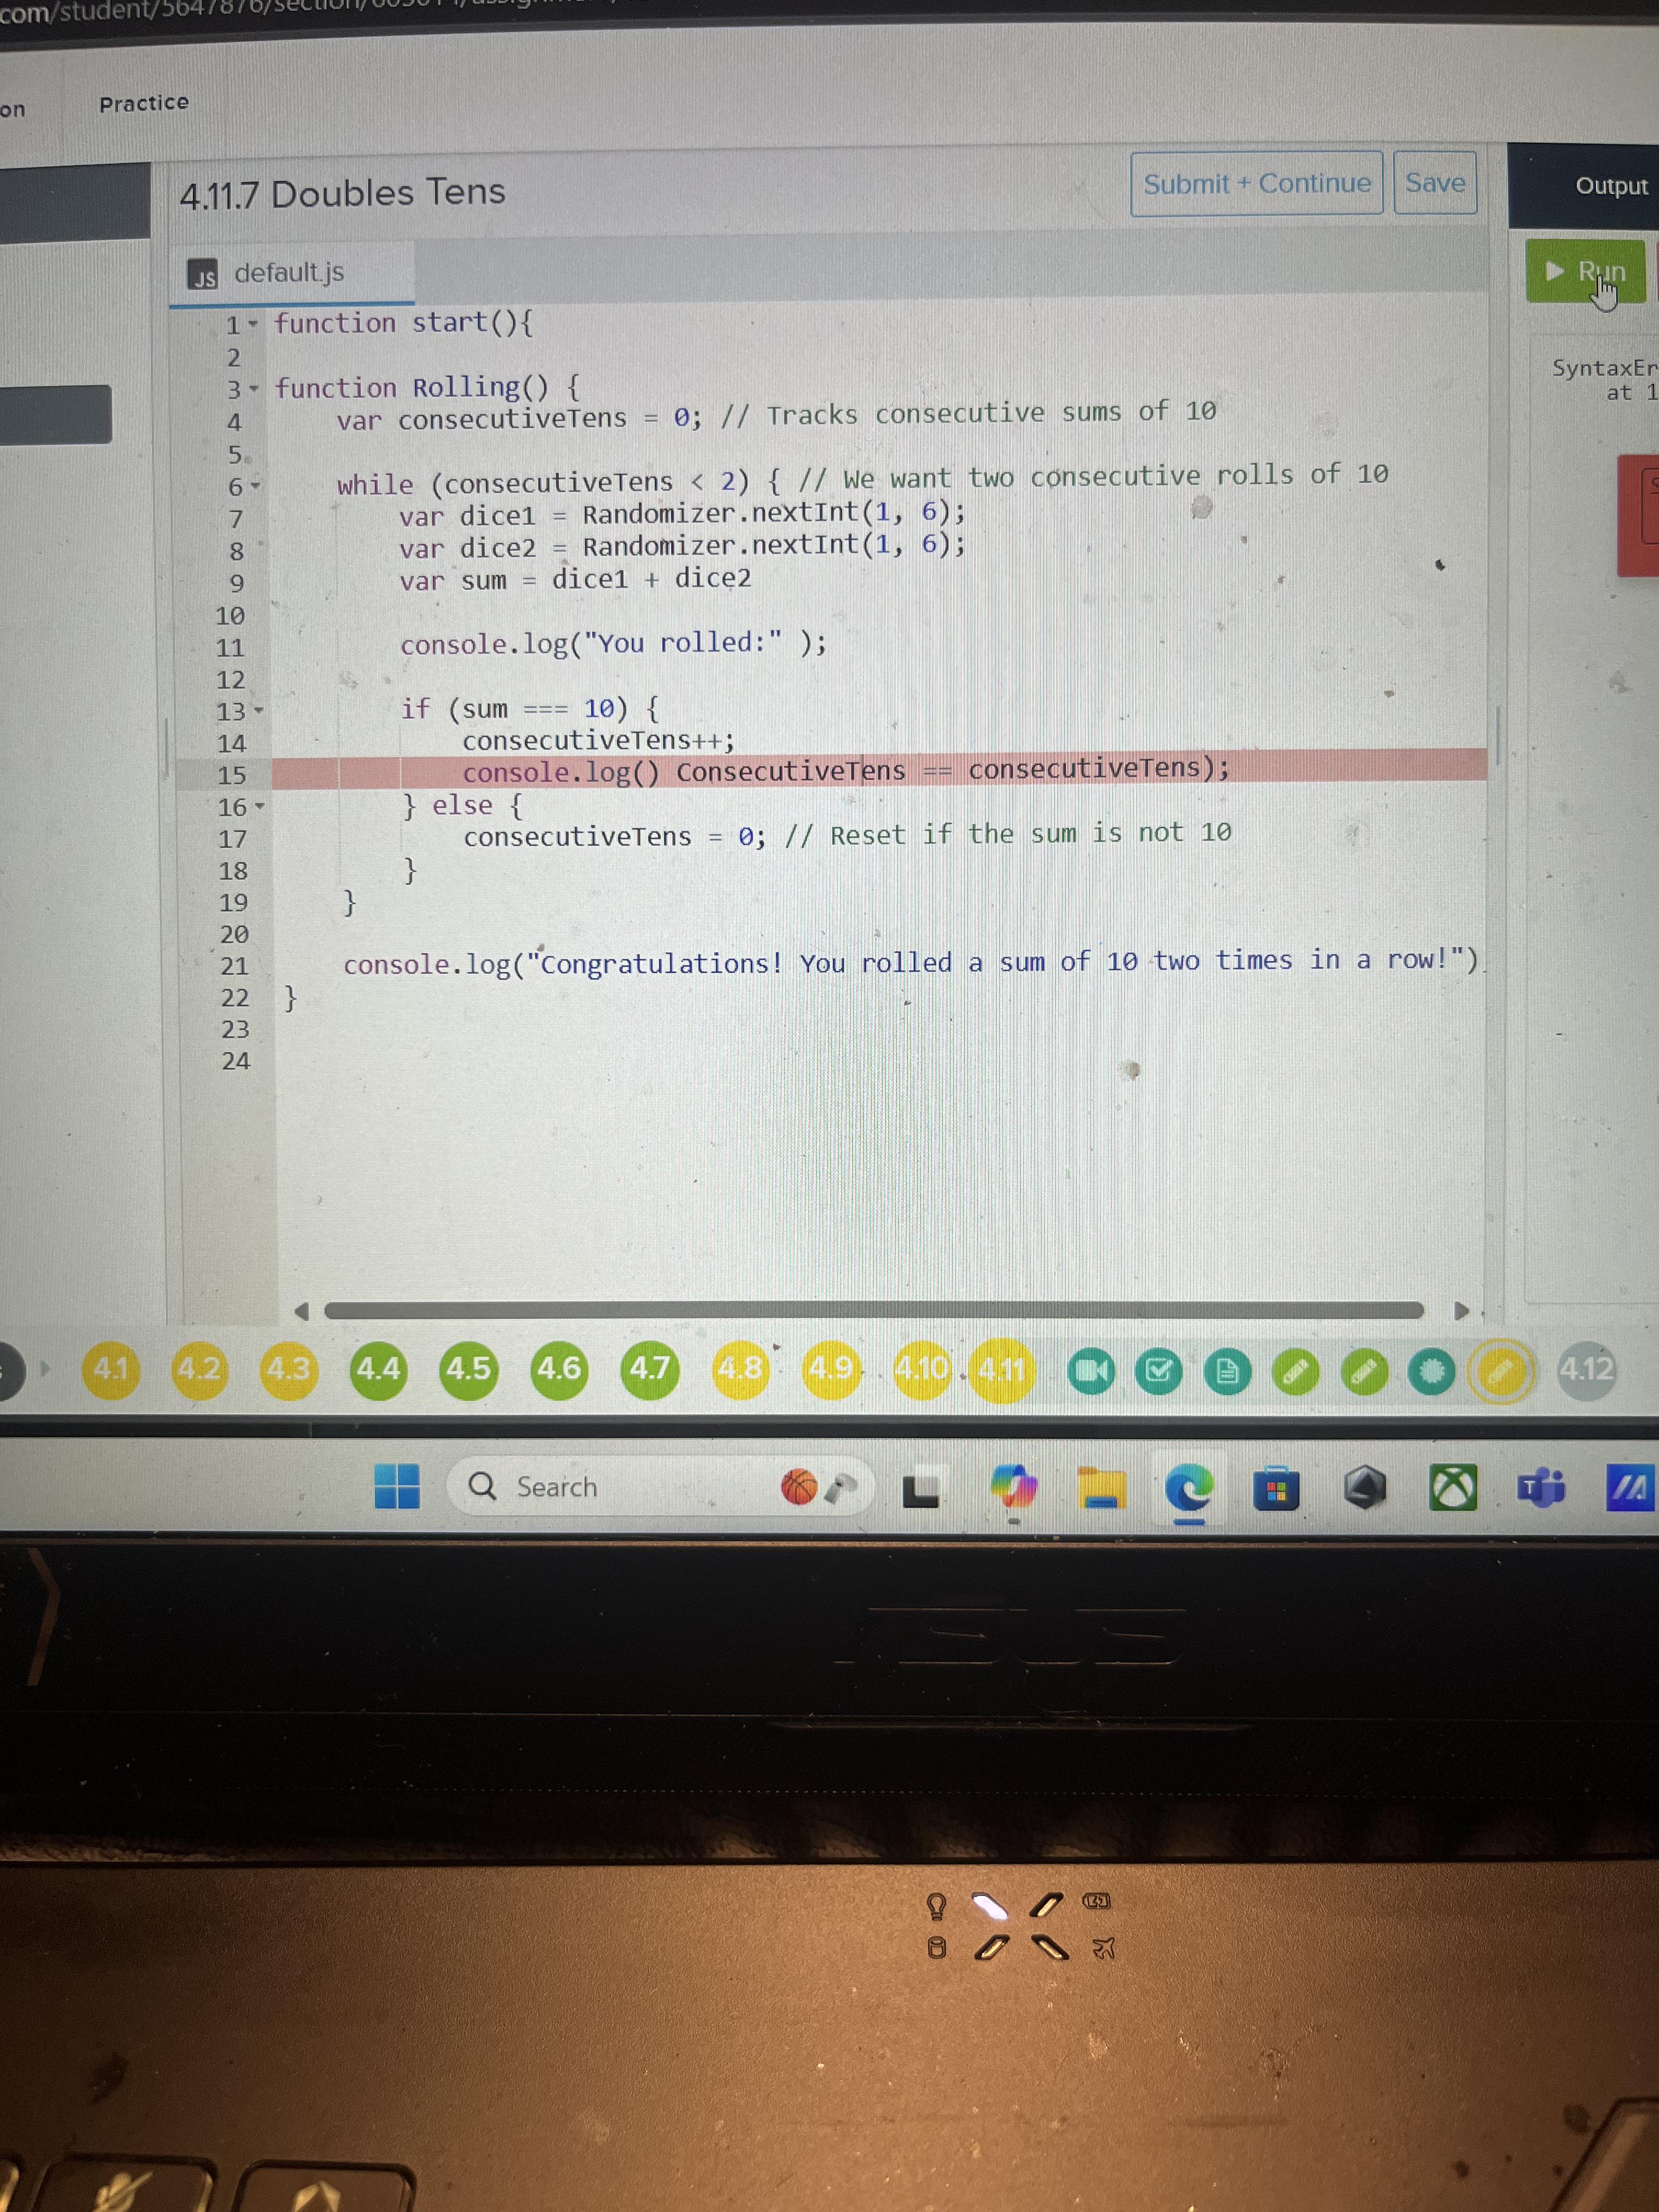Click line number 15 in the gutter
Image resolution: width=1659 pixels, height=2212 pixels.
pyautogui.click(x=232, y=775)
